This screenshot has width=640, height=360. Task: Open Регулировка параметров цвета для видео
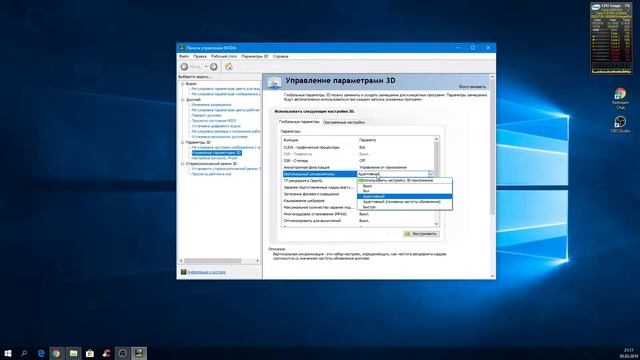click(x=226, y=89)
